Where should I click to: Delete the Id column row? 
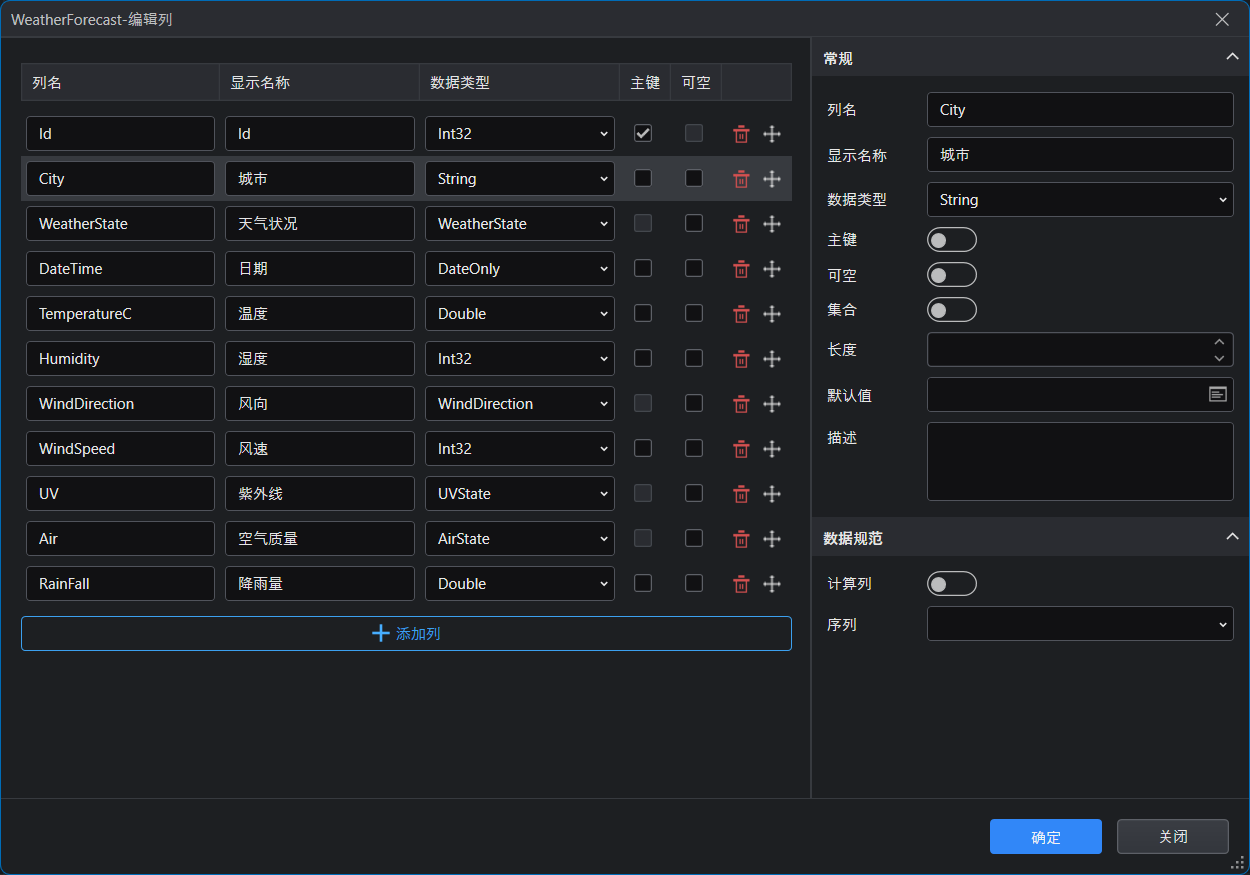741,134
